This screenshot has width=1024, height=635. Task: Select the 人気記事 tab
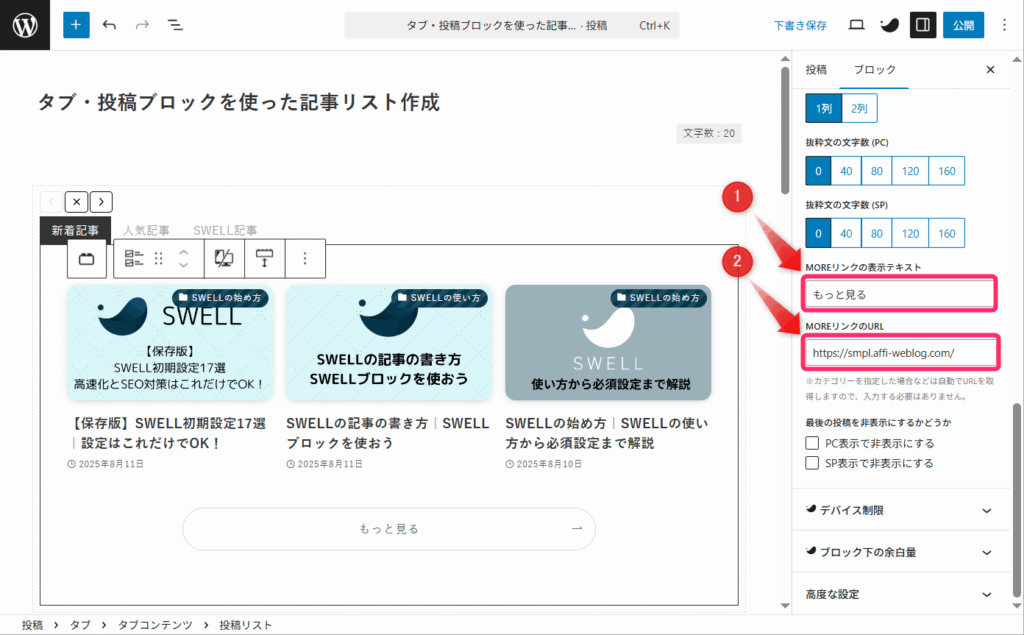146,231
